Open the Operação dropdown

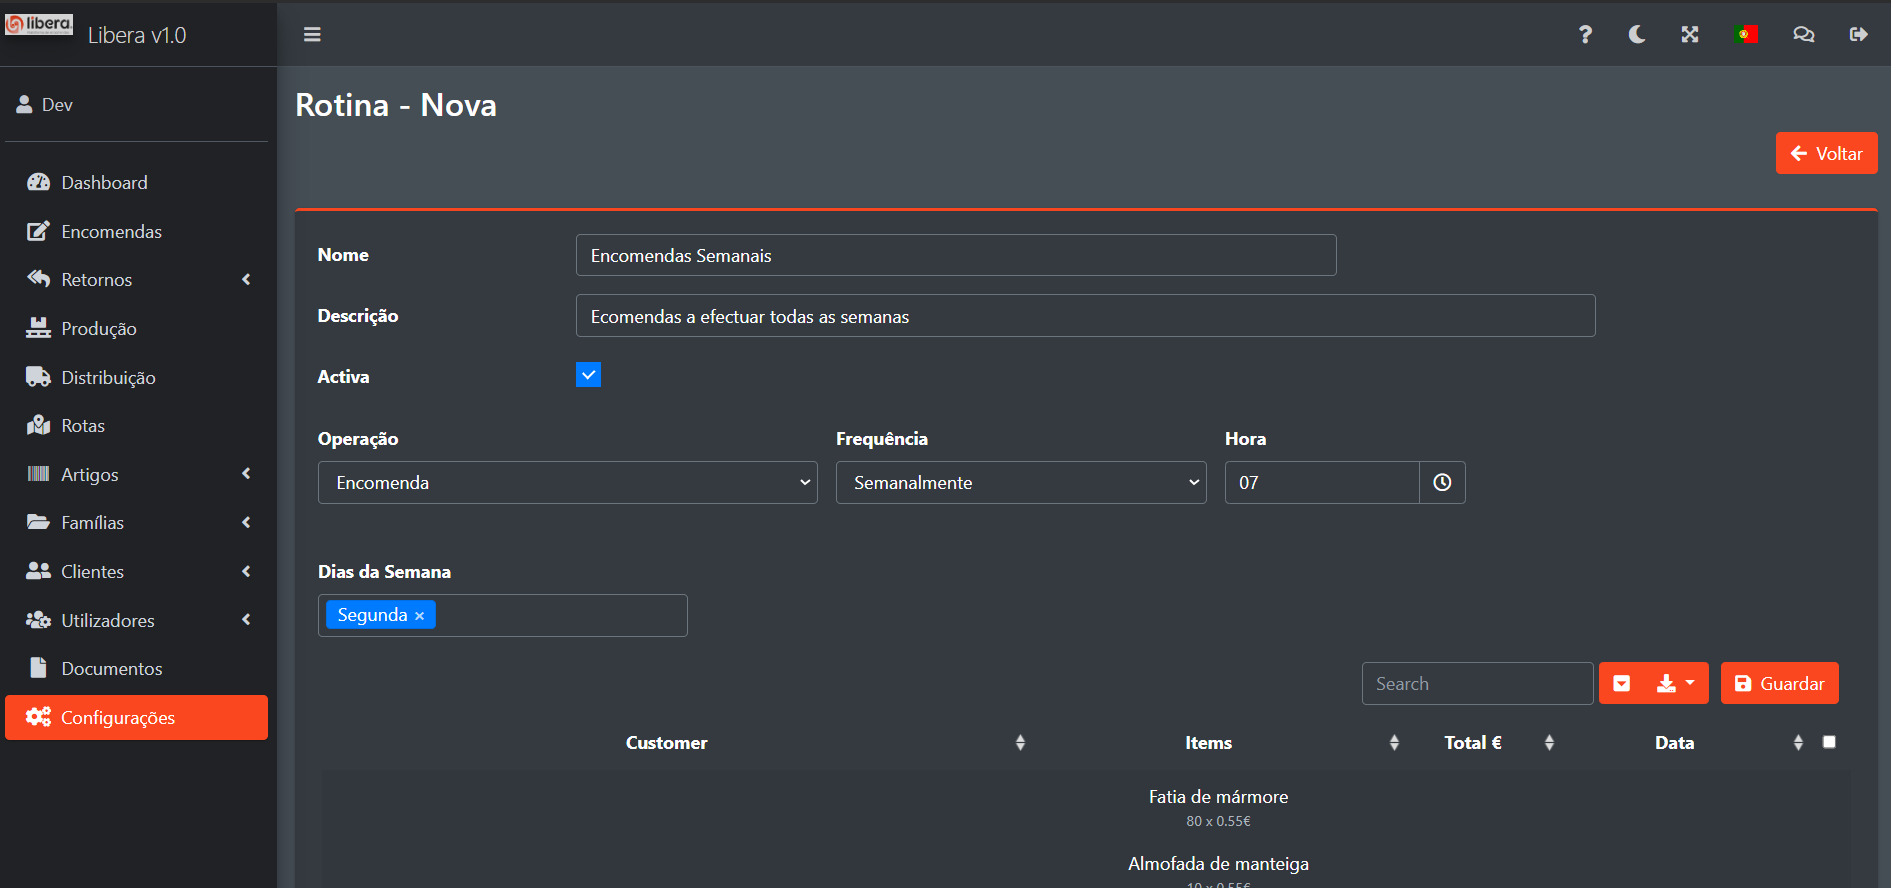click(x=567, y=483)
